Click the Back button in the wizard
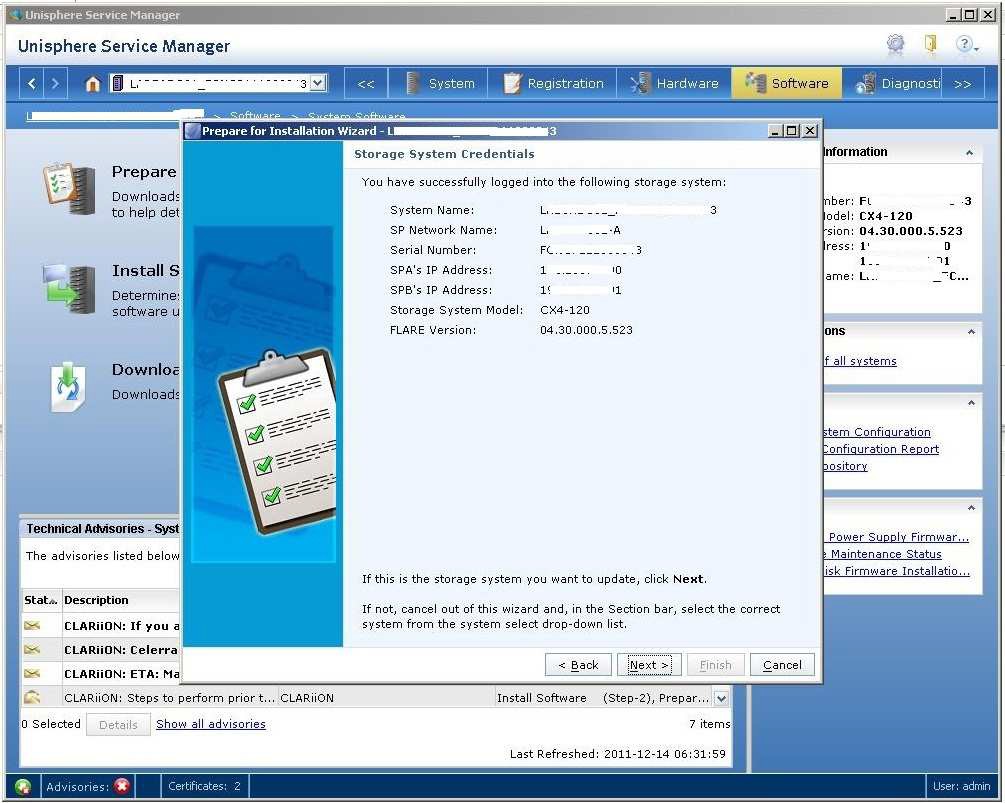1005x803 pixels. point(578,665)
